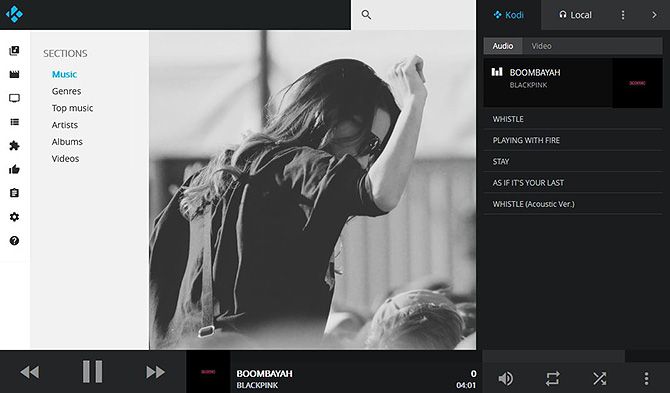
Task: Click the volume slider bar
Action: pyautogui.click(x=576, y=356)
